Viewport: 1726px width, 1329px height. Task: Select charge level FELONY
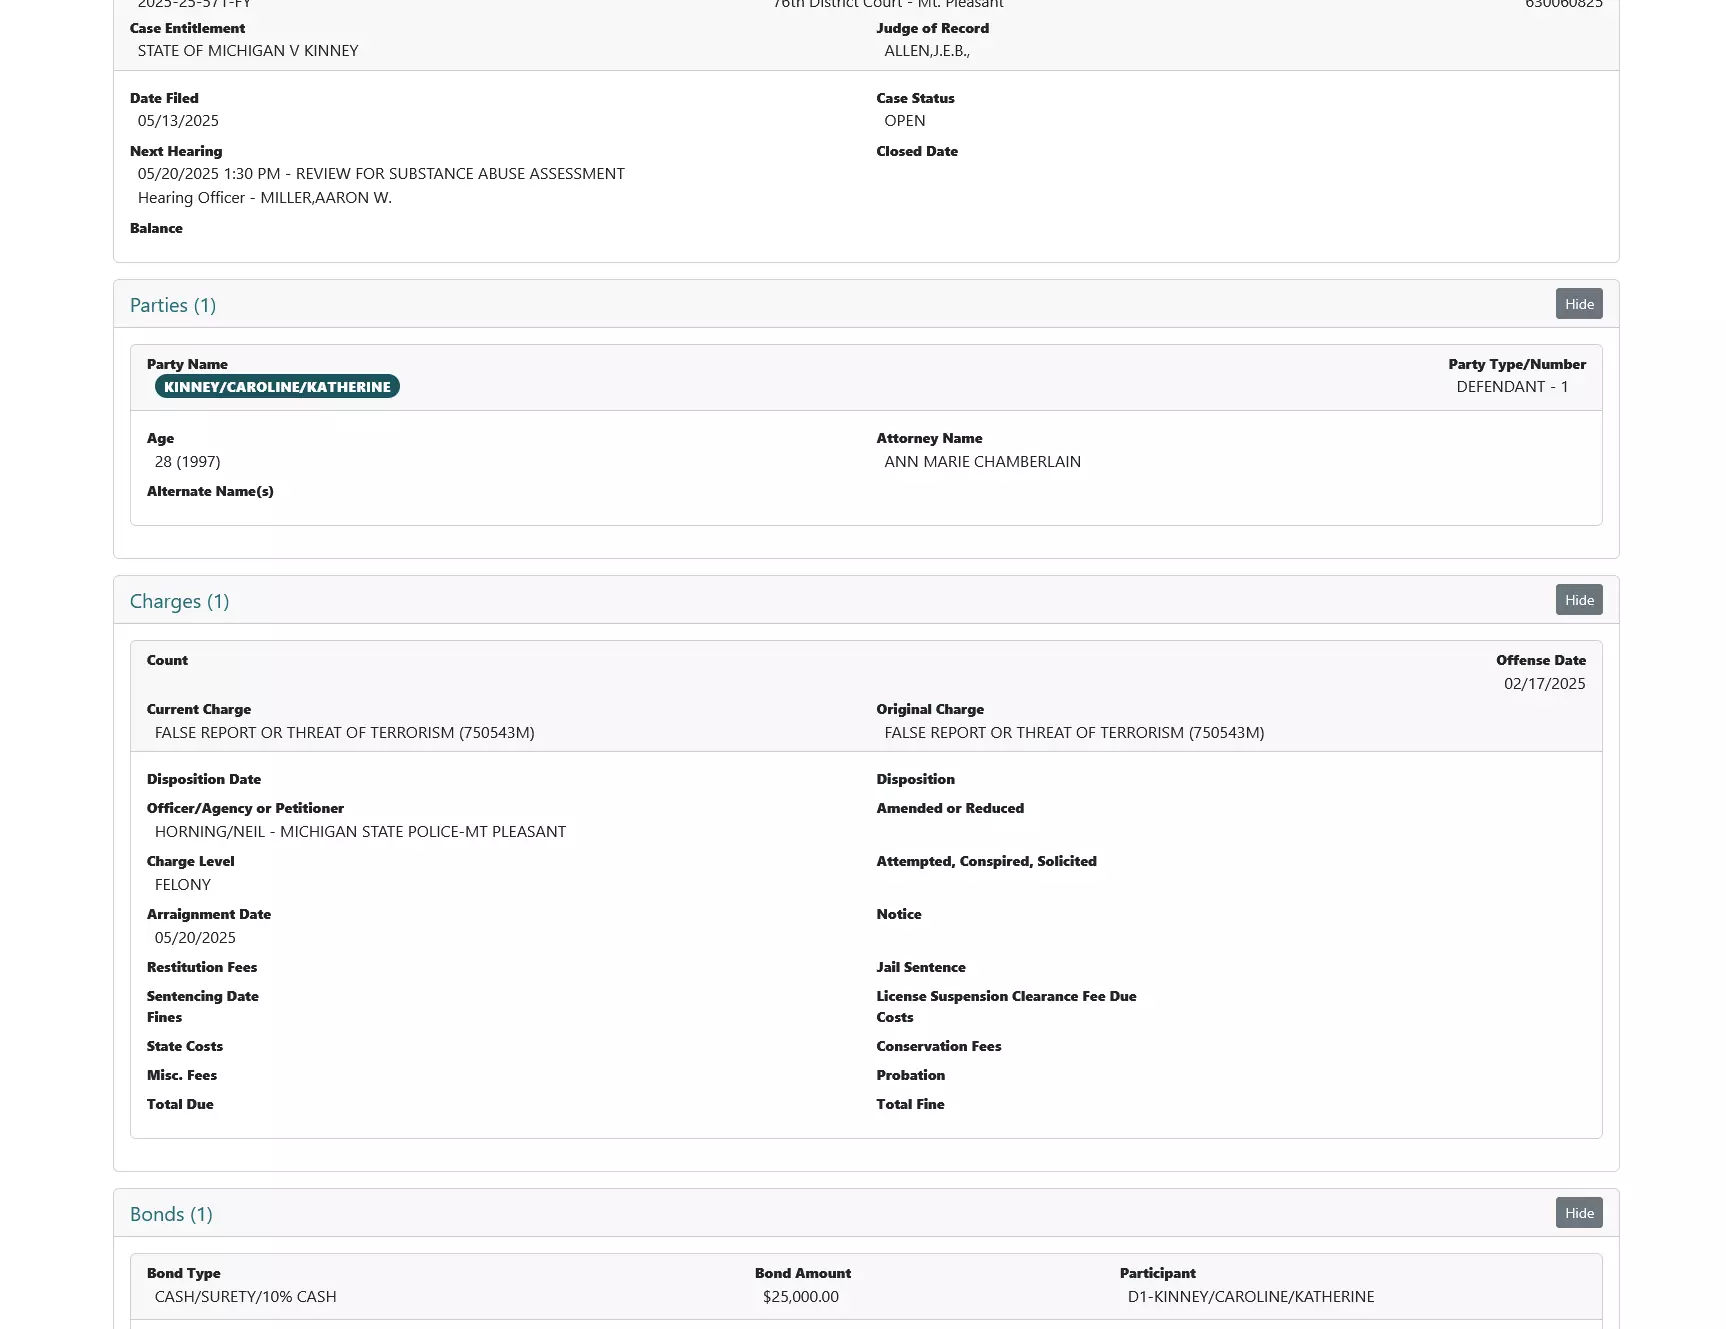[x=183, y=885]
